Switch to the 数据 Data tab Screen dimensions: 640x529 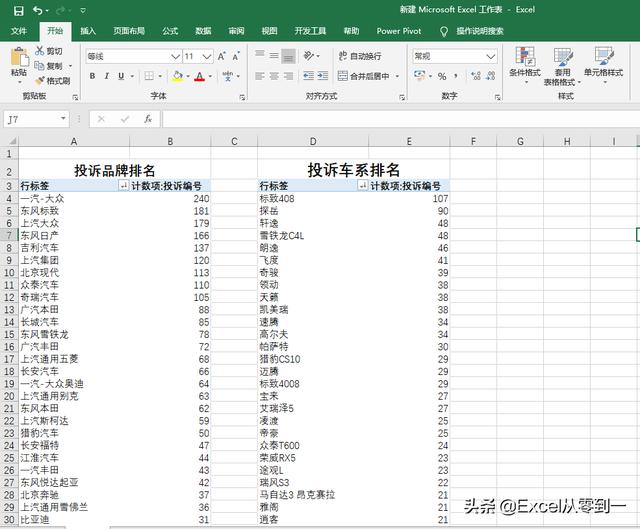point(203,31)
